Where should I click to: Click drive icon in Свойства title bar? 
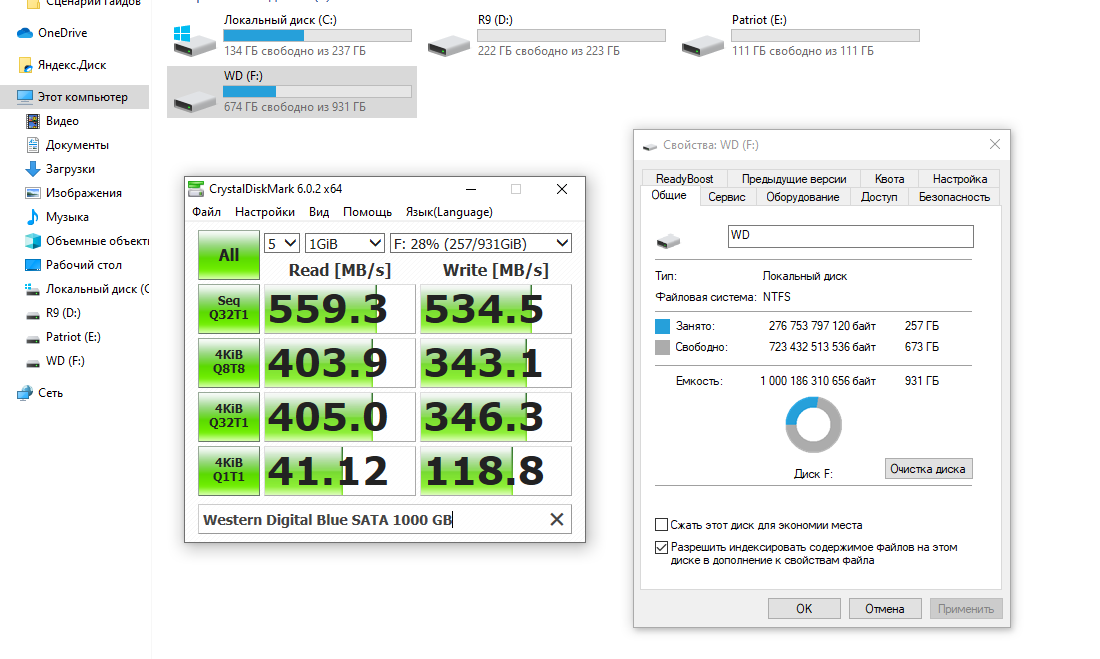point(650,145)
